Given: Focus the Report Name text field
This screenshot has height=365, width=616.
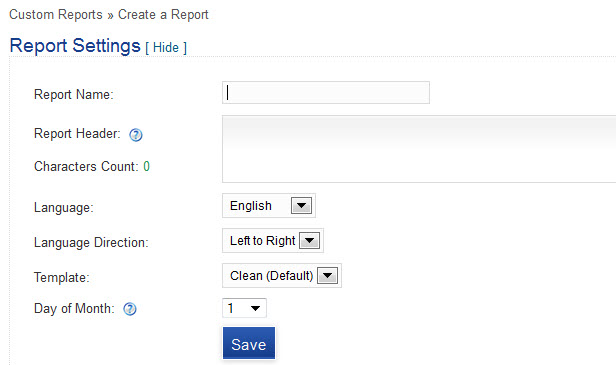Looking at the screenshot, I should pyautogui.click(x=326, y=93).
